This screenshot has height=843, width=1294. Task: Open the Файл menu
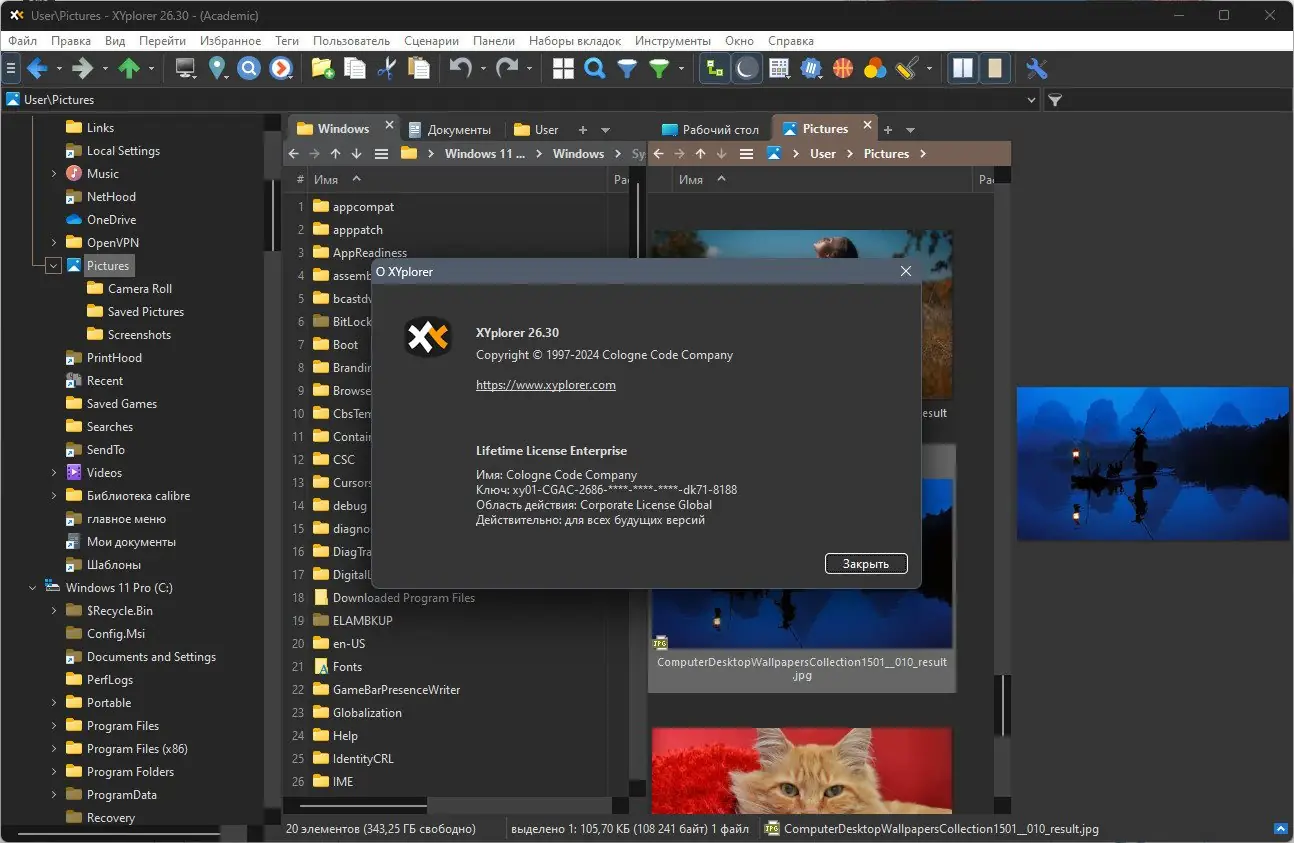pos(22,41)
